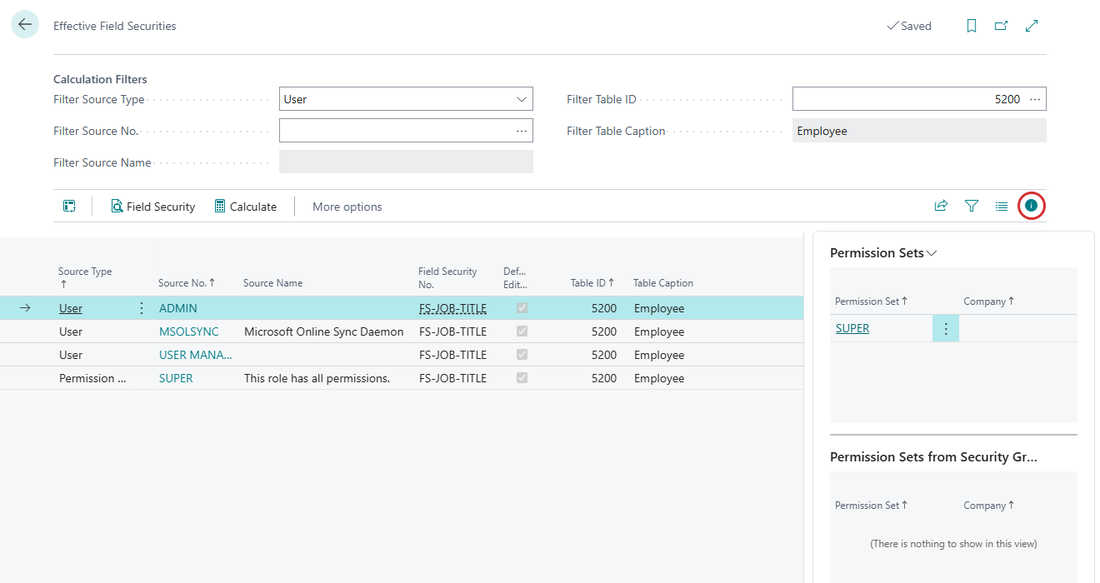Open SUPER link in main list
Screen dimensions: 1100x583
pos(176,377)
